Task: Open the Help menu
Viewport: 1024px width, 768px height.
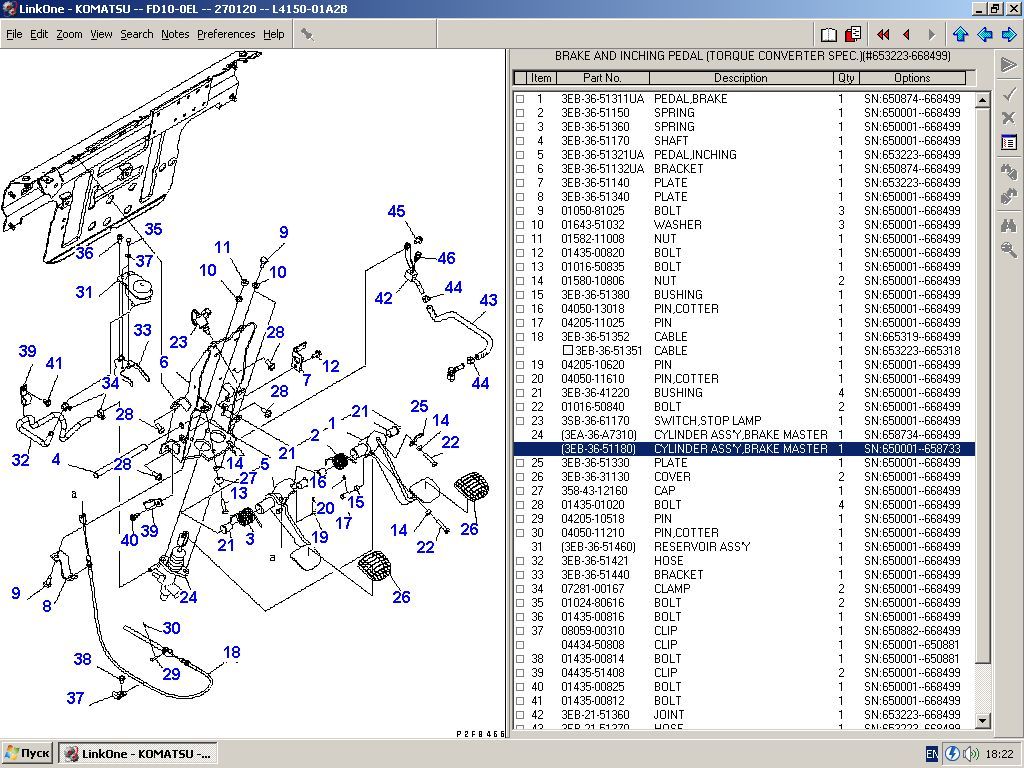Action: tap(274, 34)
